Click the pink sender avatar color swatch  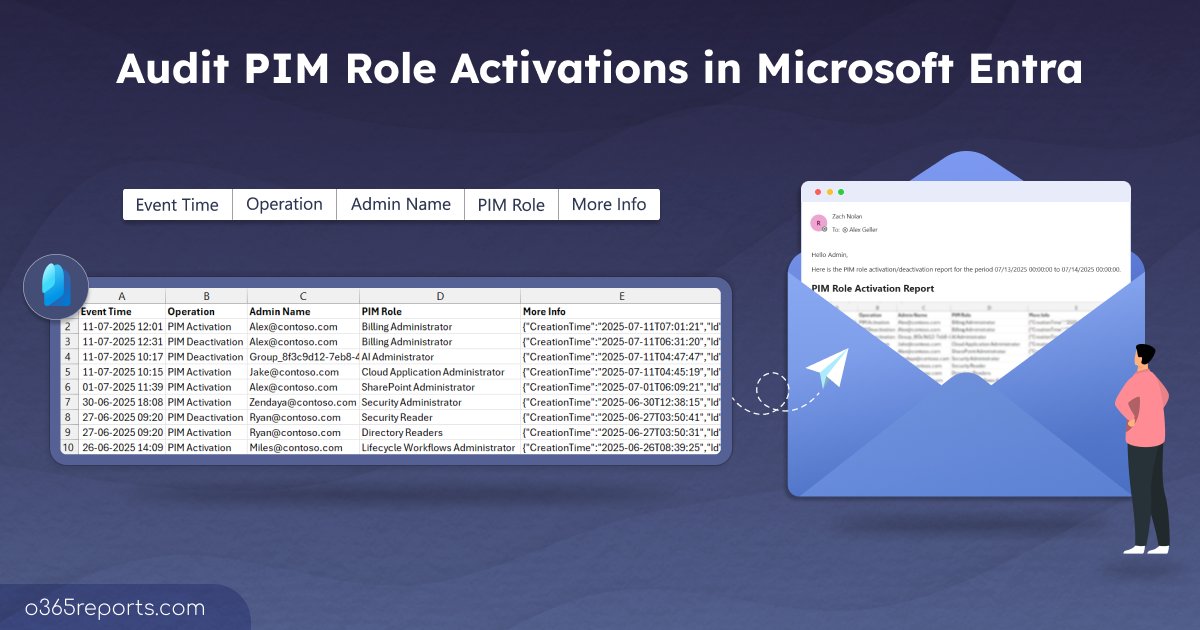pos(818,222)
